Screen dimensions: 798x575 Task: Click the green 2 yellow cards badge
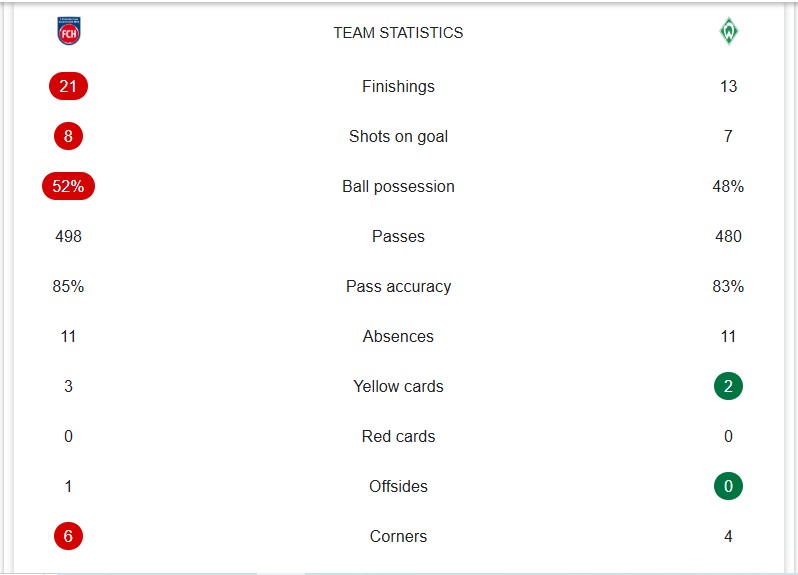point(728,386)
